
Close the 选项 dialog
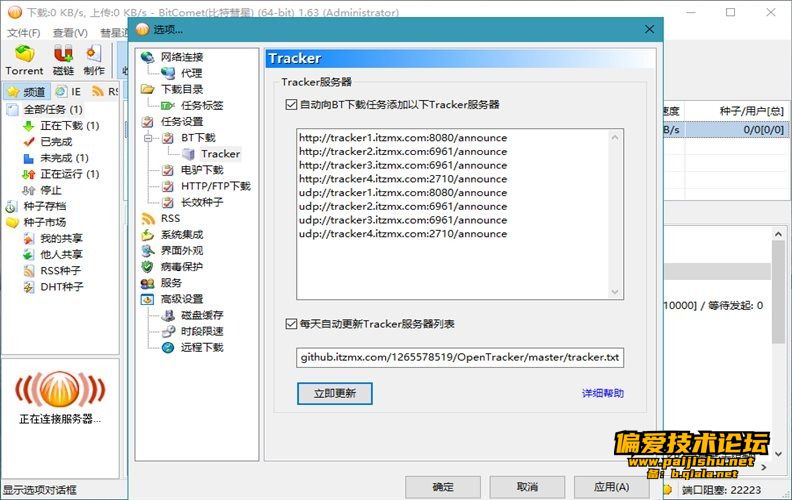point(650,29)
